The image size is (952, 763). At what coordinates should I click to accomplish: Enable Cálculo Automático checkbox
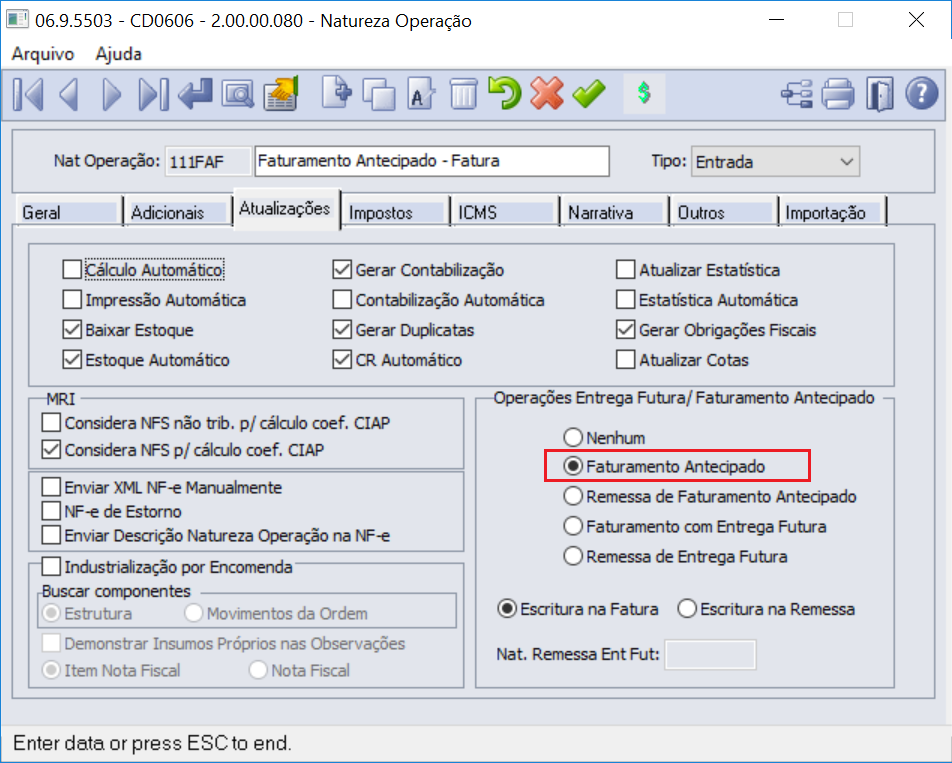(72, 270)
